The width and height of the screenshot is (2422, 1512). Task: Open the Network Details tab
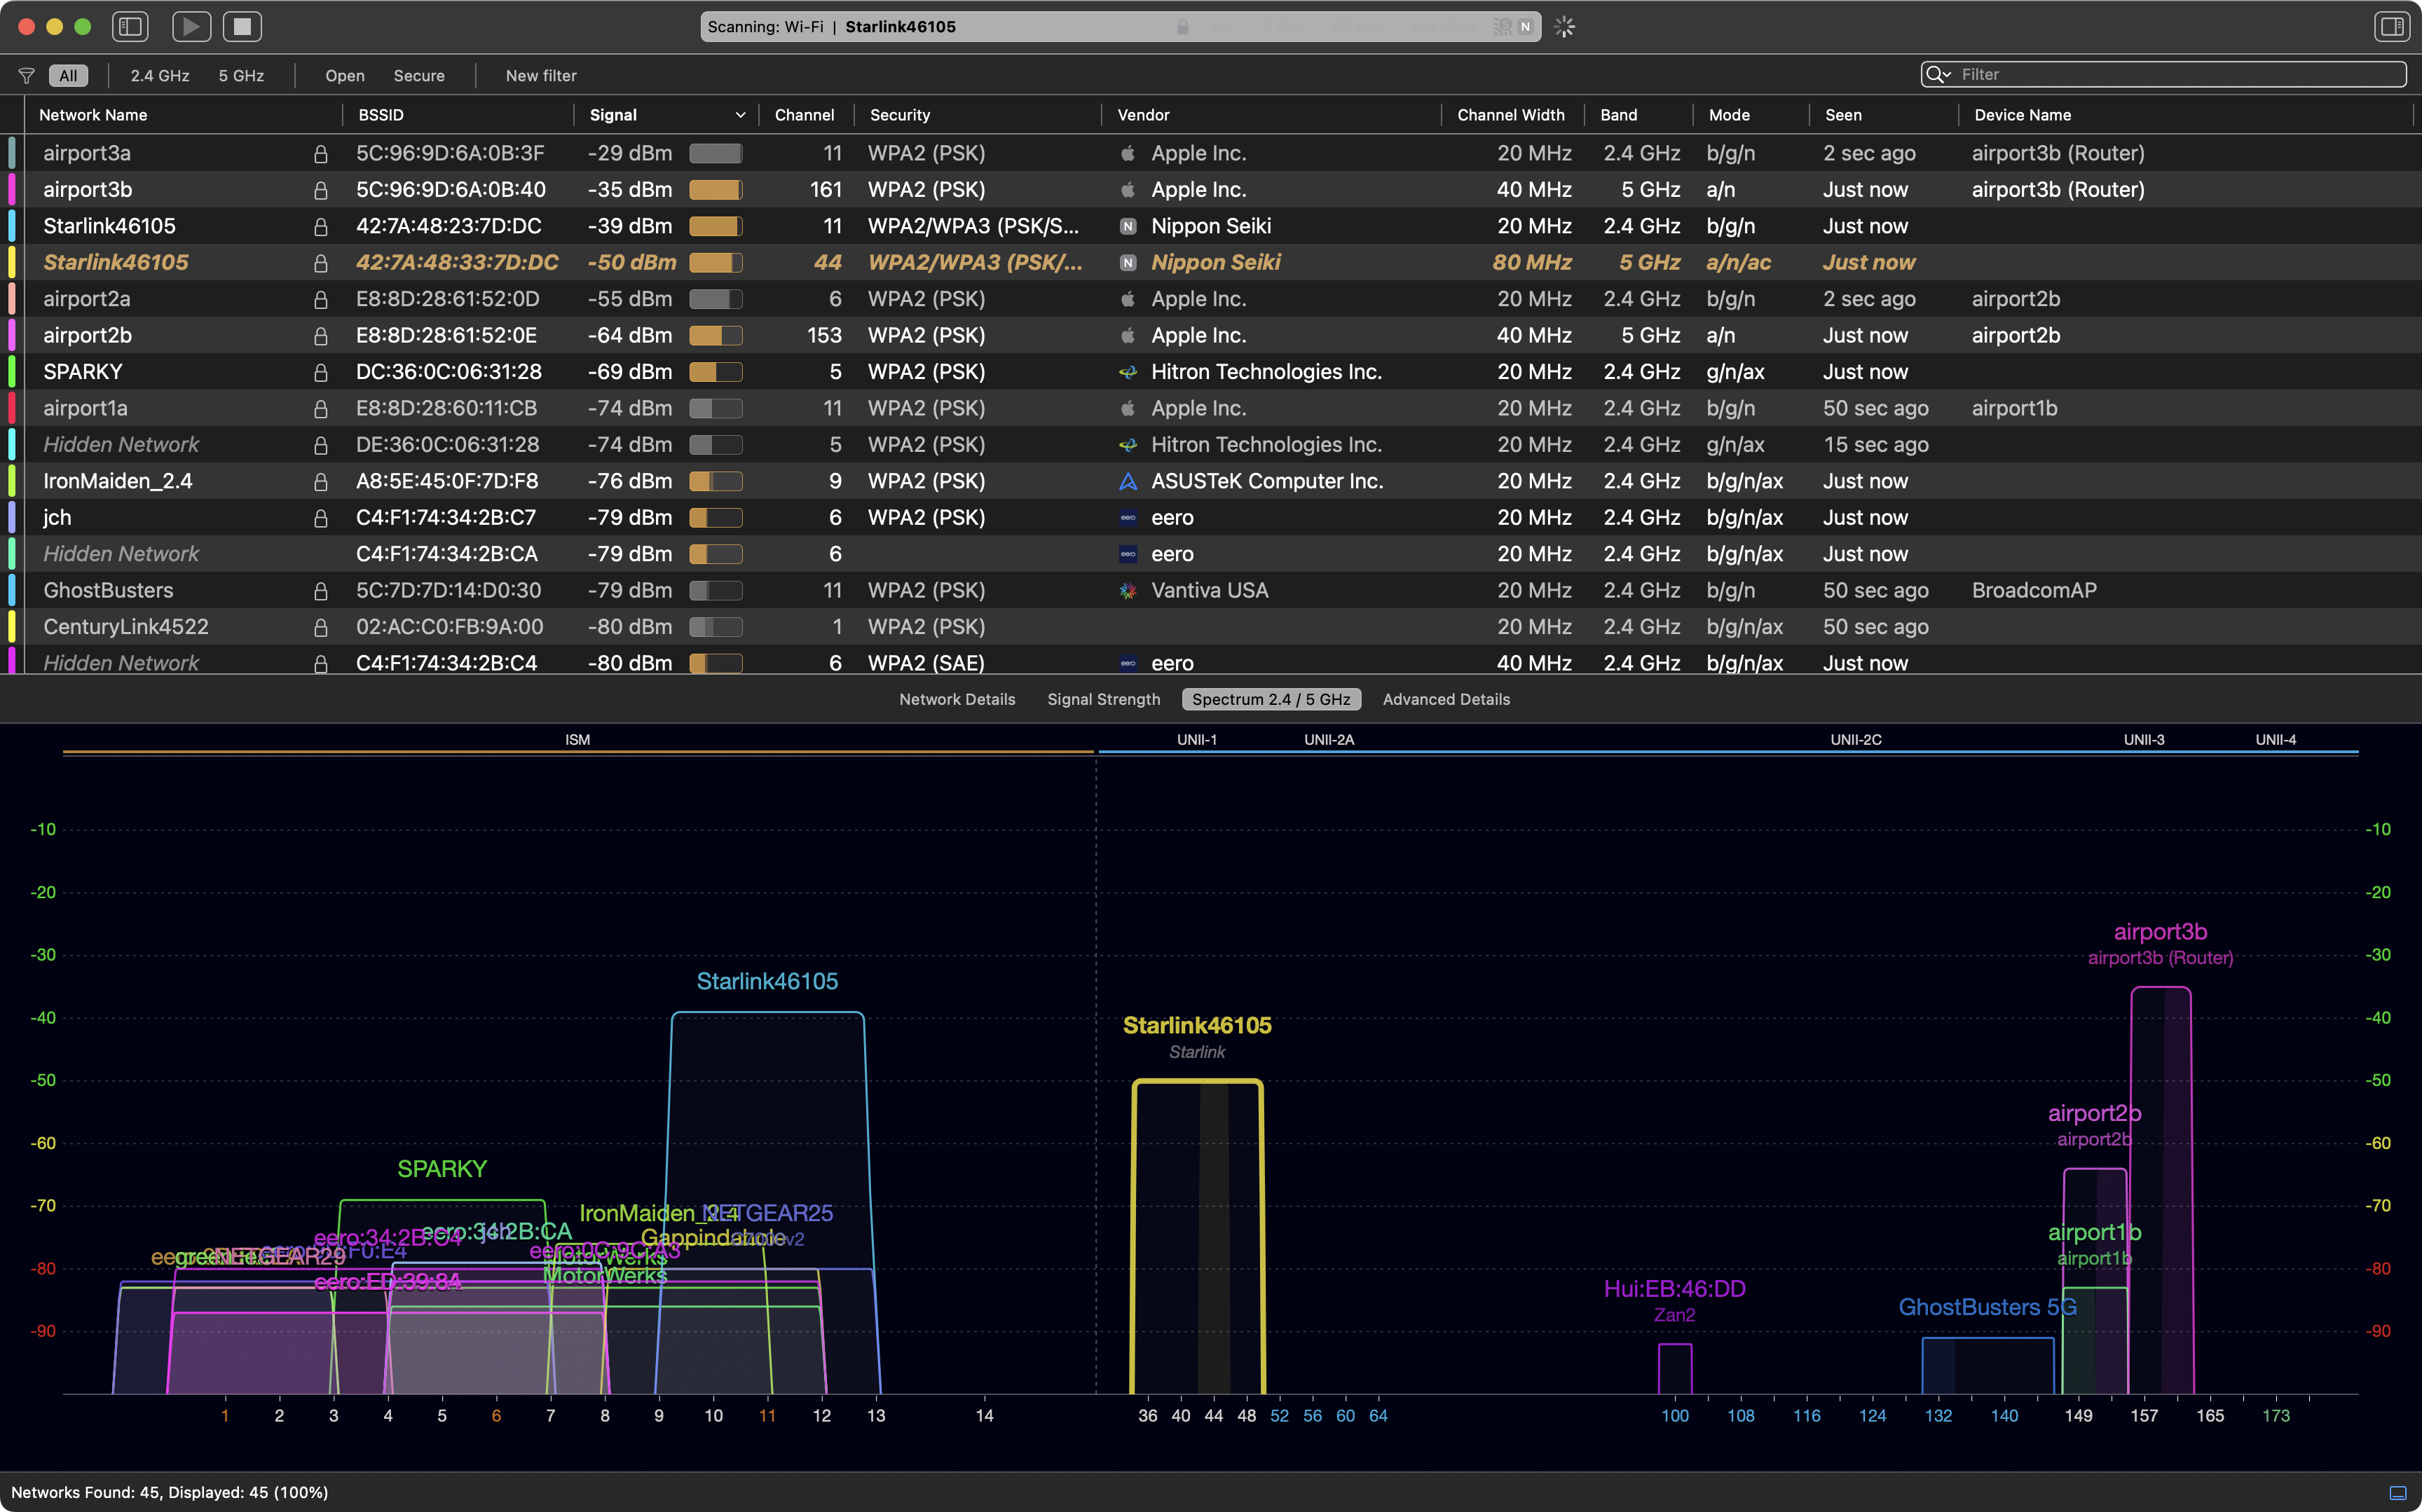coord(957,699)
